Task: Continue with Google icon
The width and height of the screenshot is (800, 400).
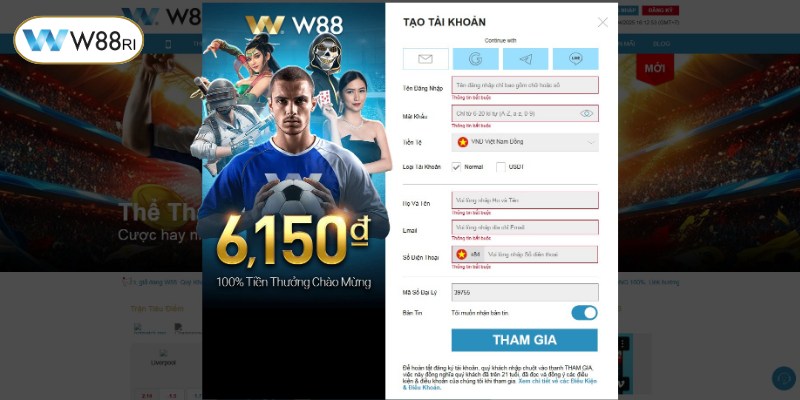Action: coord(476,59)
